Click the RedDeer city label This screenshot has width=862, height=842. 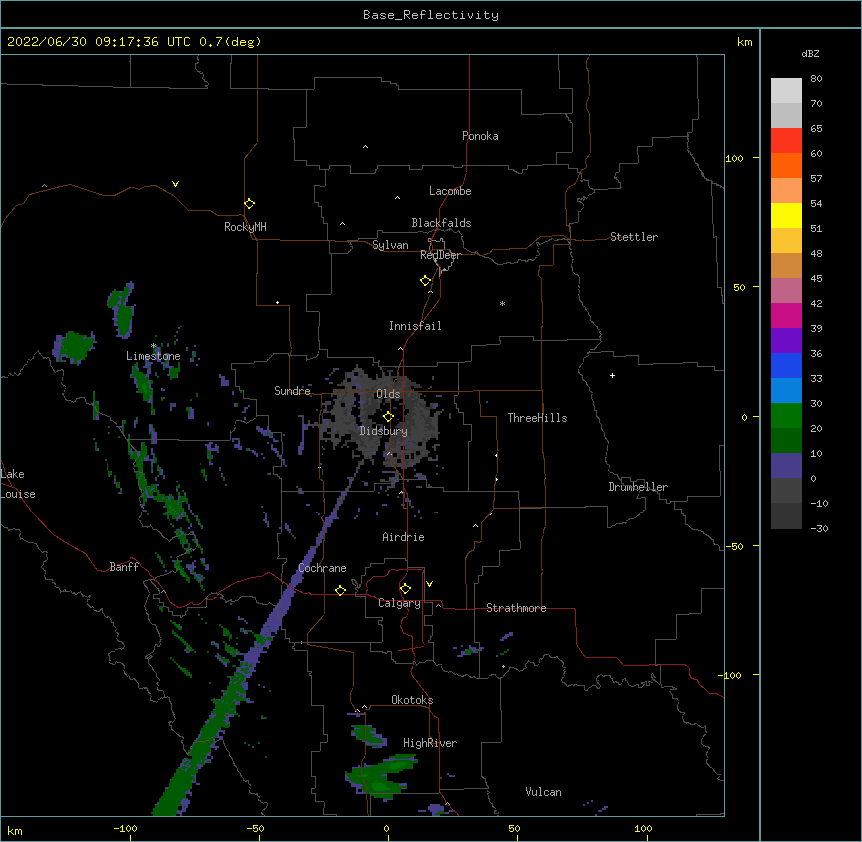click(440, 255)
